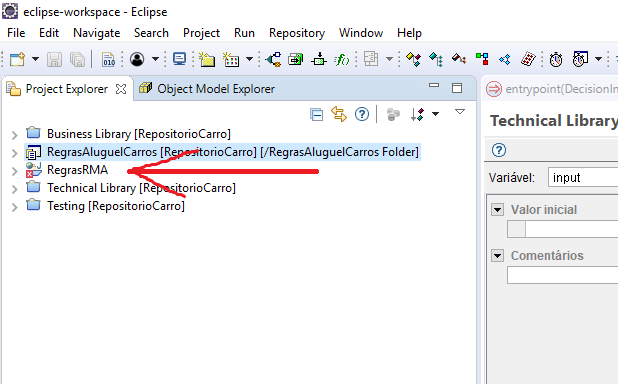This screenshot has width=618, height=384.
Task: Open the Edit menu
Action: pyautogui.click(x=49, y=33)
